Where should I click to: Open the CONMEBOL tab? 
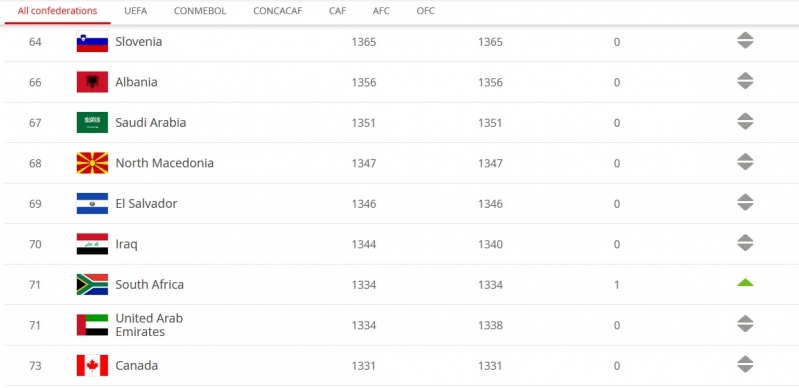[x=200, y=11]
